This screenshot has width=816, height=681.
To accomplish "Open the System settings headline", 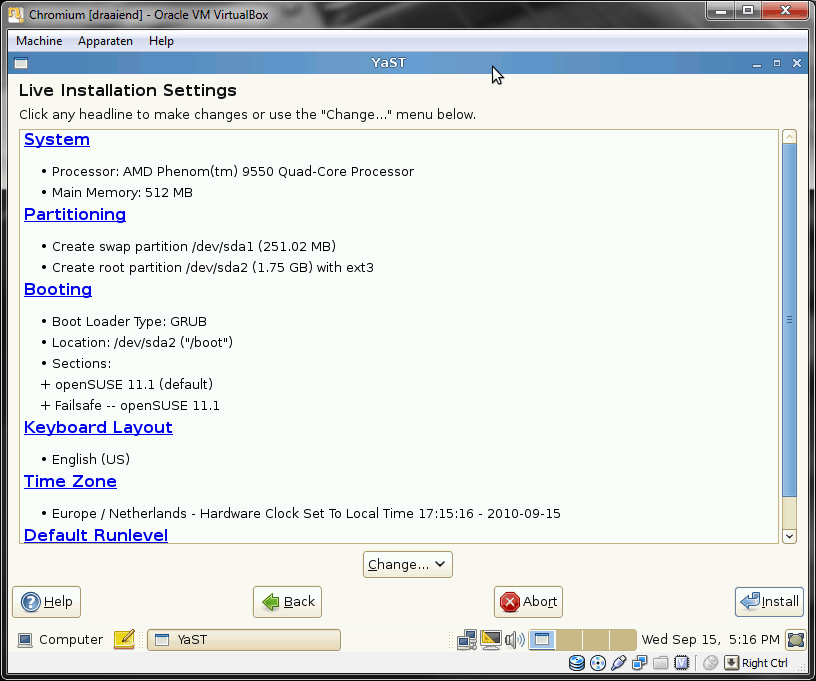I will pyautogui.click(x=57, y=139).
